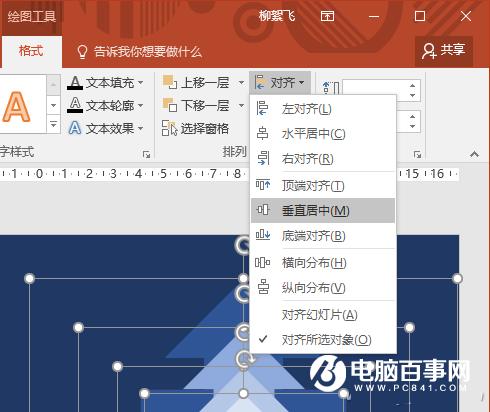Choose Align Center (水平居中) option
Screen dimensions: 490x412
[x=323, y=134]
